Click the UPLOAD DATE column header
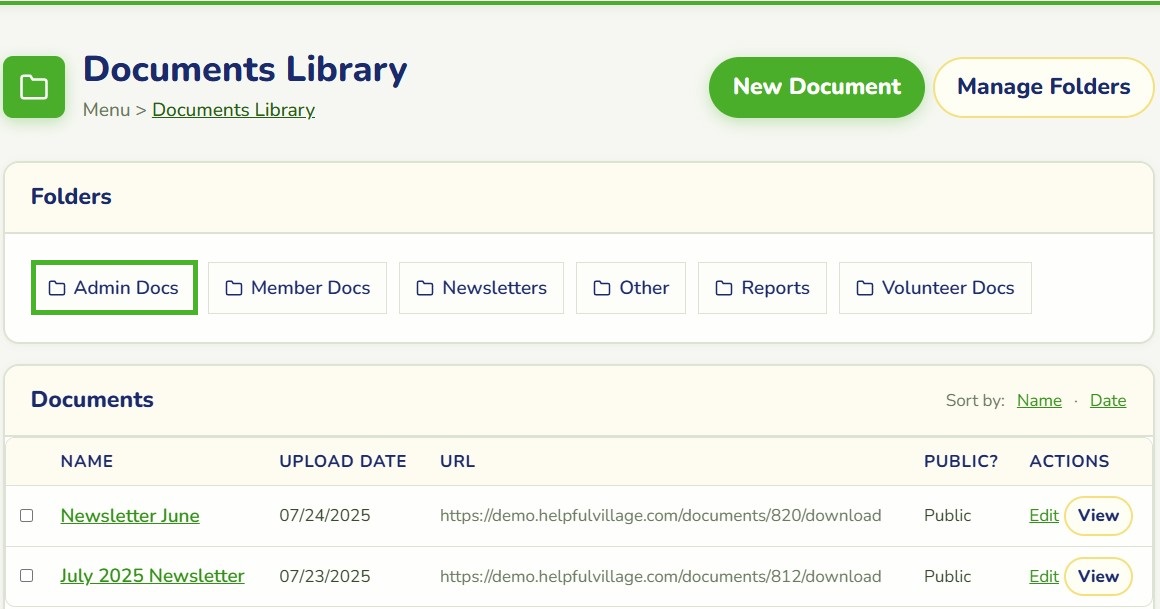The width and height of the screenshot is (1160, 609). coord(343,461)
